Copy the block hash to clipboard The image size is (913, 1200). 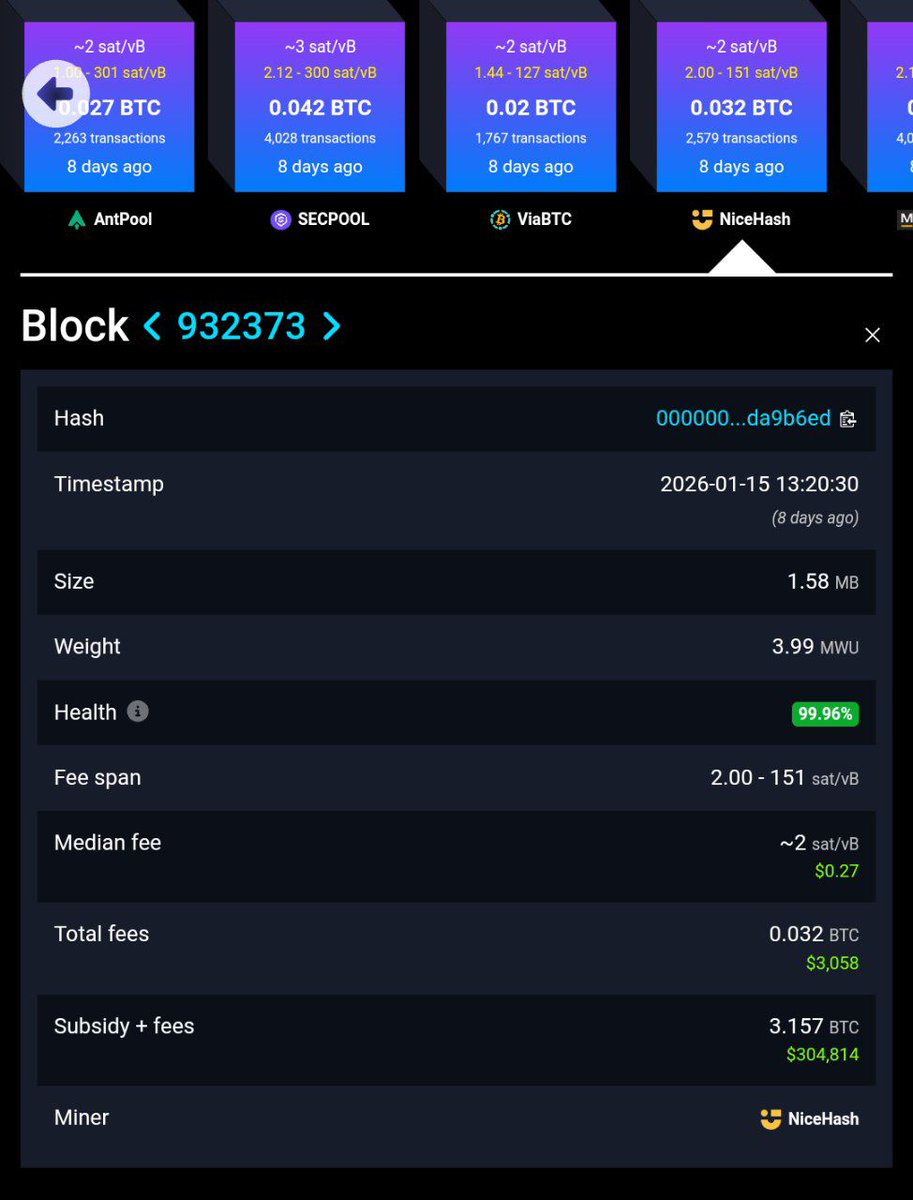(x=848, y=419)
